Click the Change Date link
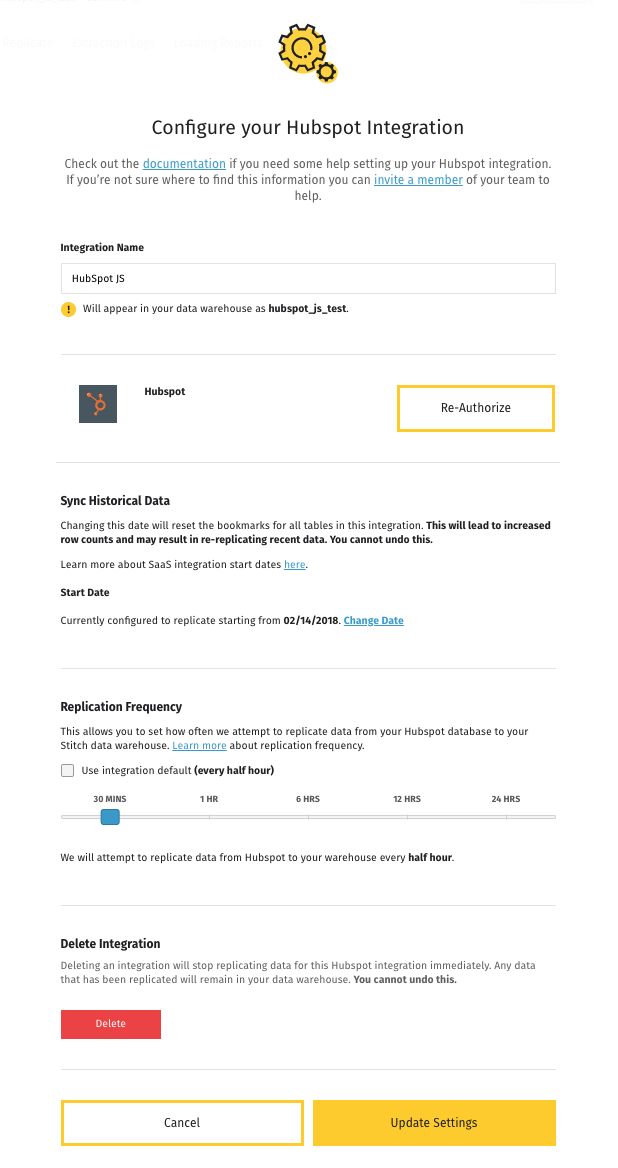Image resolution: width=618 pixels, height=1168 pixels. [x=373, y=621]
